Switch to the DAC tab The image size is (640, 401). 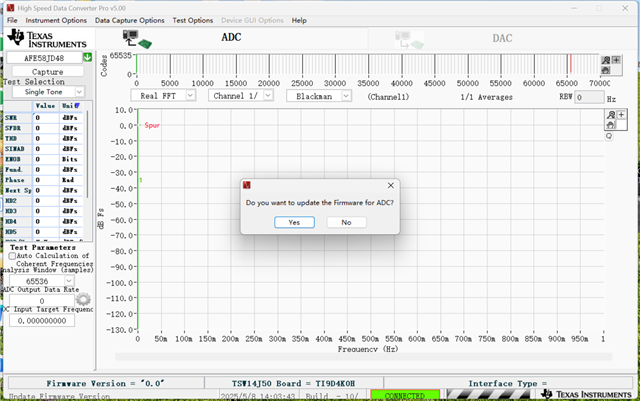point(502,38)
